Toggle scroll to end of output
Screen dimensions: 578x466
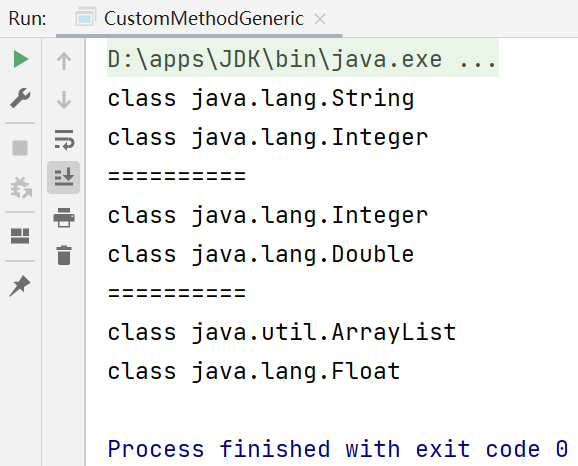pyautogui.click(x=64, y=177)
